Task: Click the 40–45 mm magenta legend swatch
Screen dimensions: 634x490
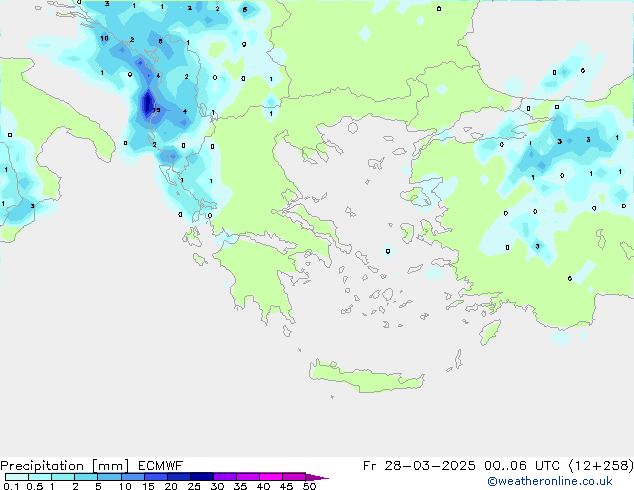Action: click(271, 477)
